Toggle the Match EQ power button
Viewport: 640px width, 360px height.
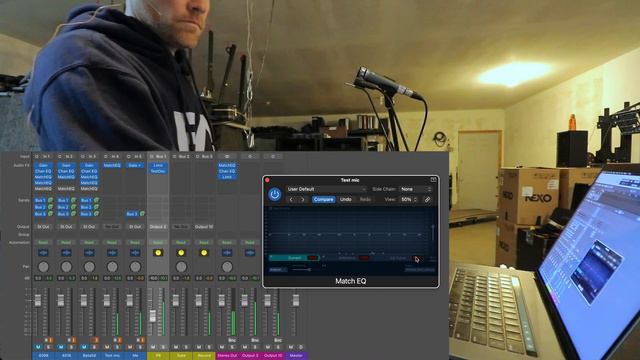(275, 194)
